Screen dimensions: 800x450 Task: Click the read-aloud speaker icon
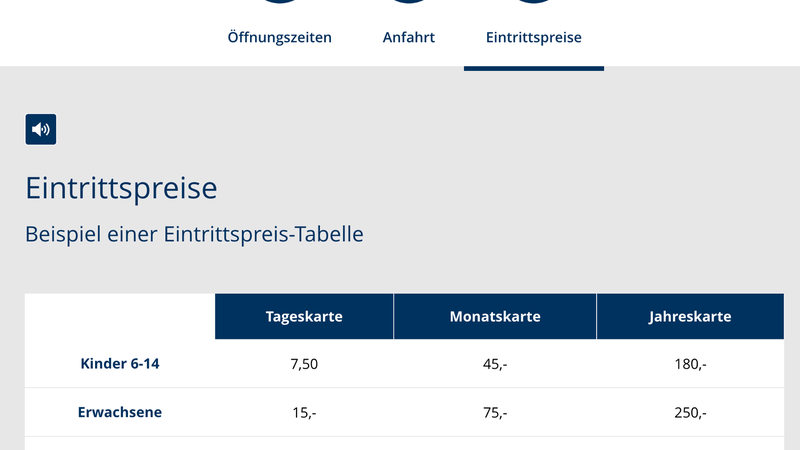point(41,130)
